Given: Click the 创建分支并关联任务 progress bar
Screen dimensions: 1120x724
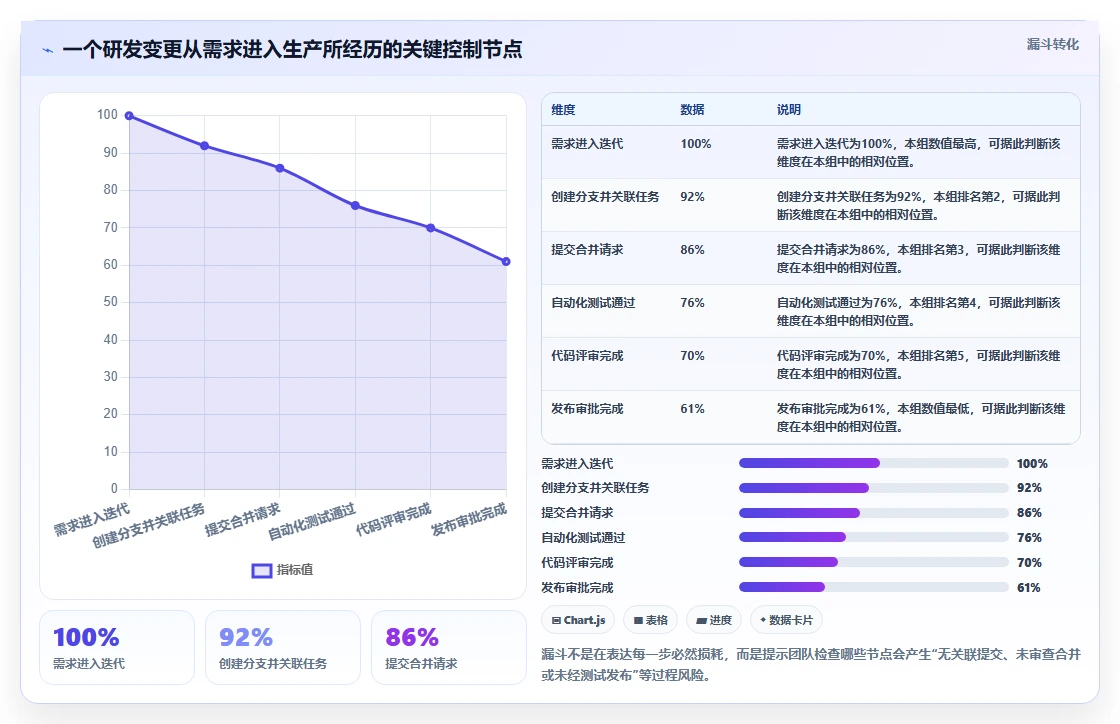Looking at the screenshot, I should (874, 488).
